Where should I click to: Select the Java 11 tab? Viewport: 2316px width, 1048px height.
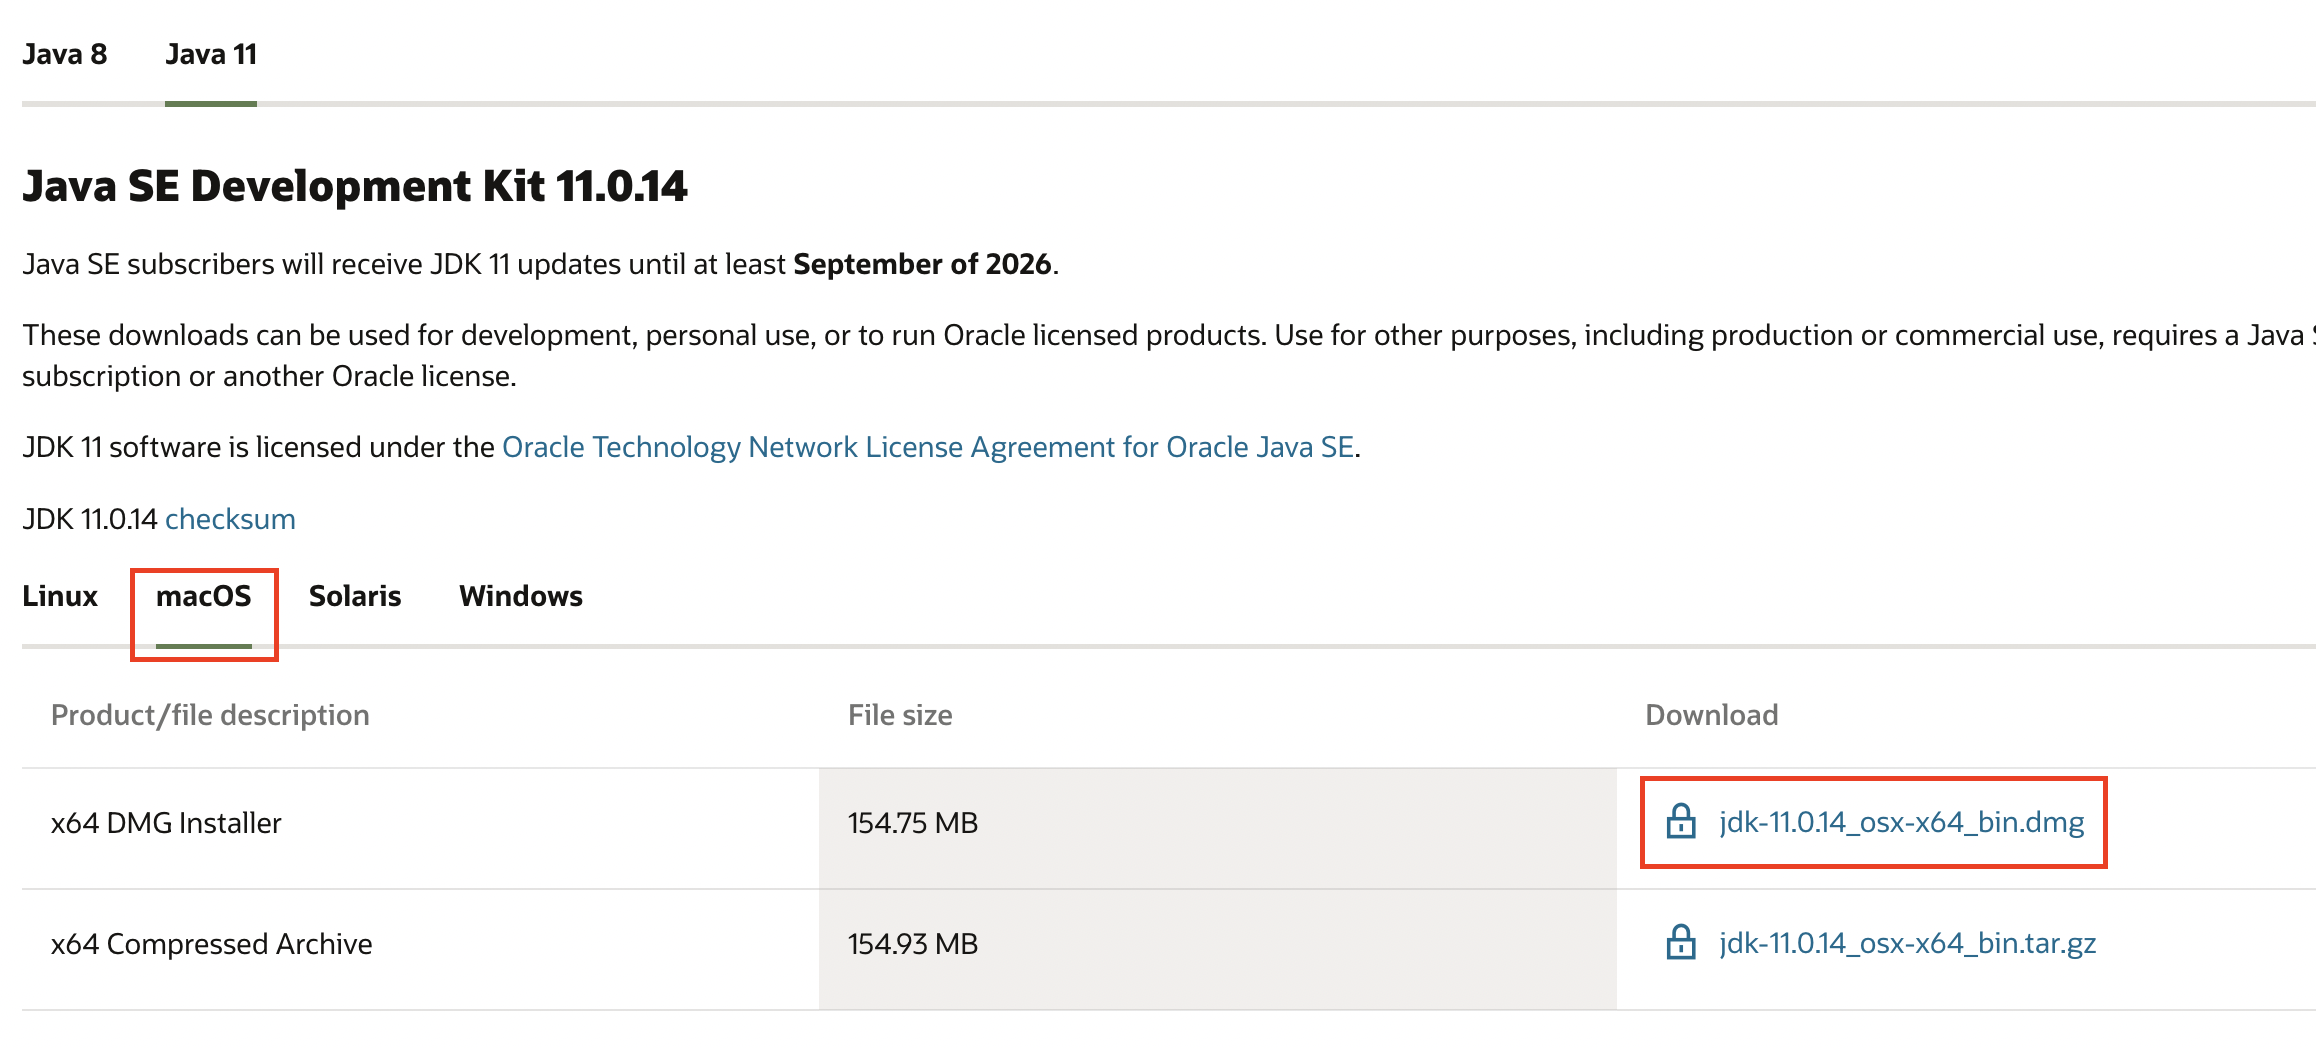tap(211, 54)
